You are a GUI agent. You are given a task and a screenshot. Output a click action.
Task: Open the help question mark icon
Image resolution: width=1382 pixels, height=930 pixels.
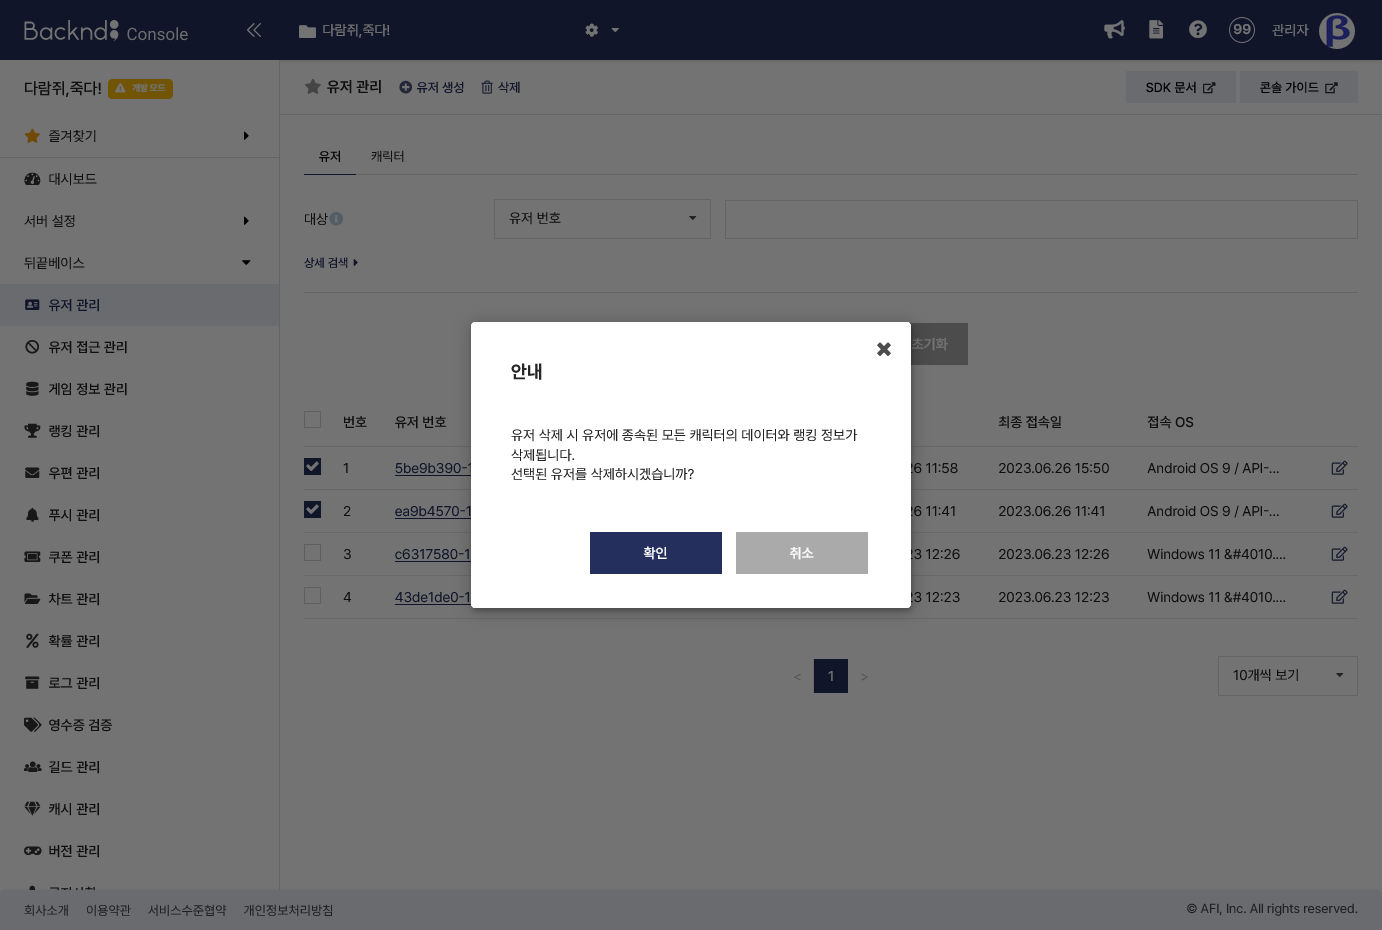(x=1198, y=30)
